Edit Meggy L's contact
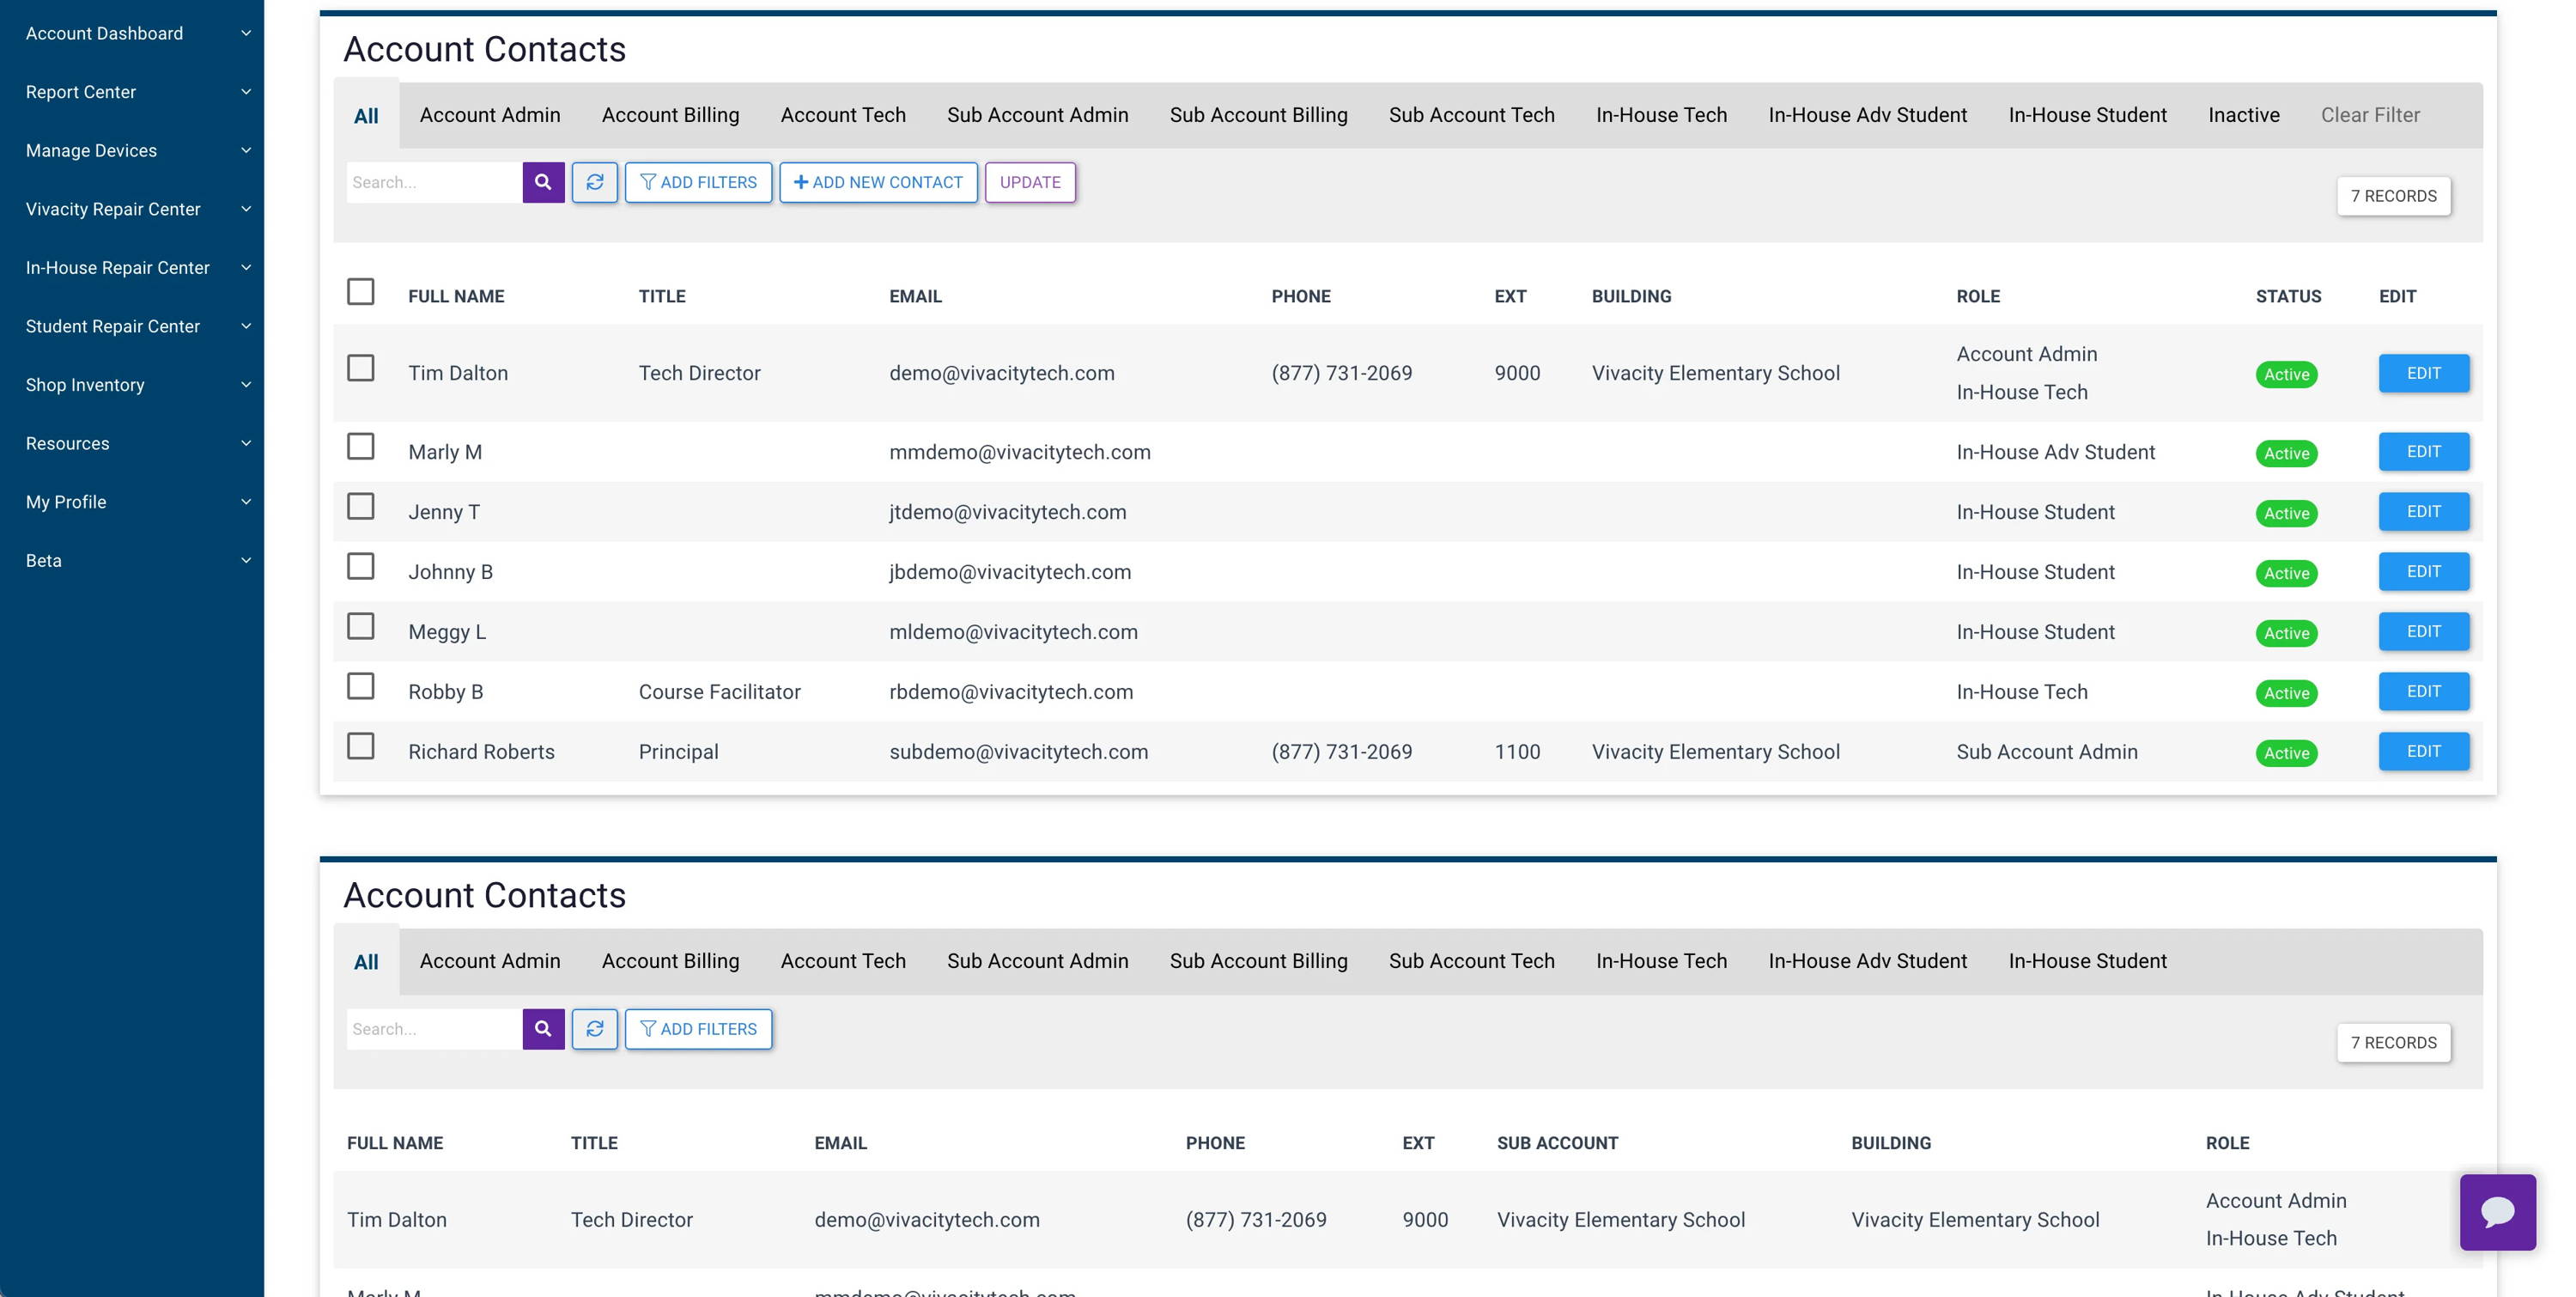 (x=2423, y=631)
